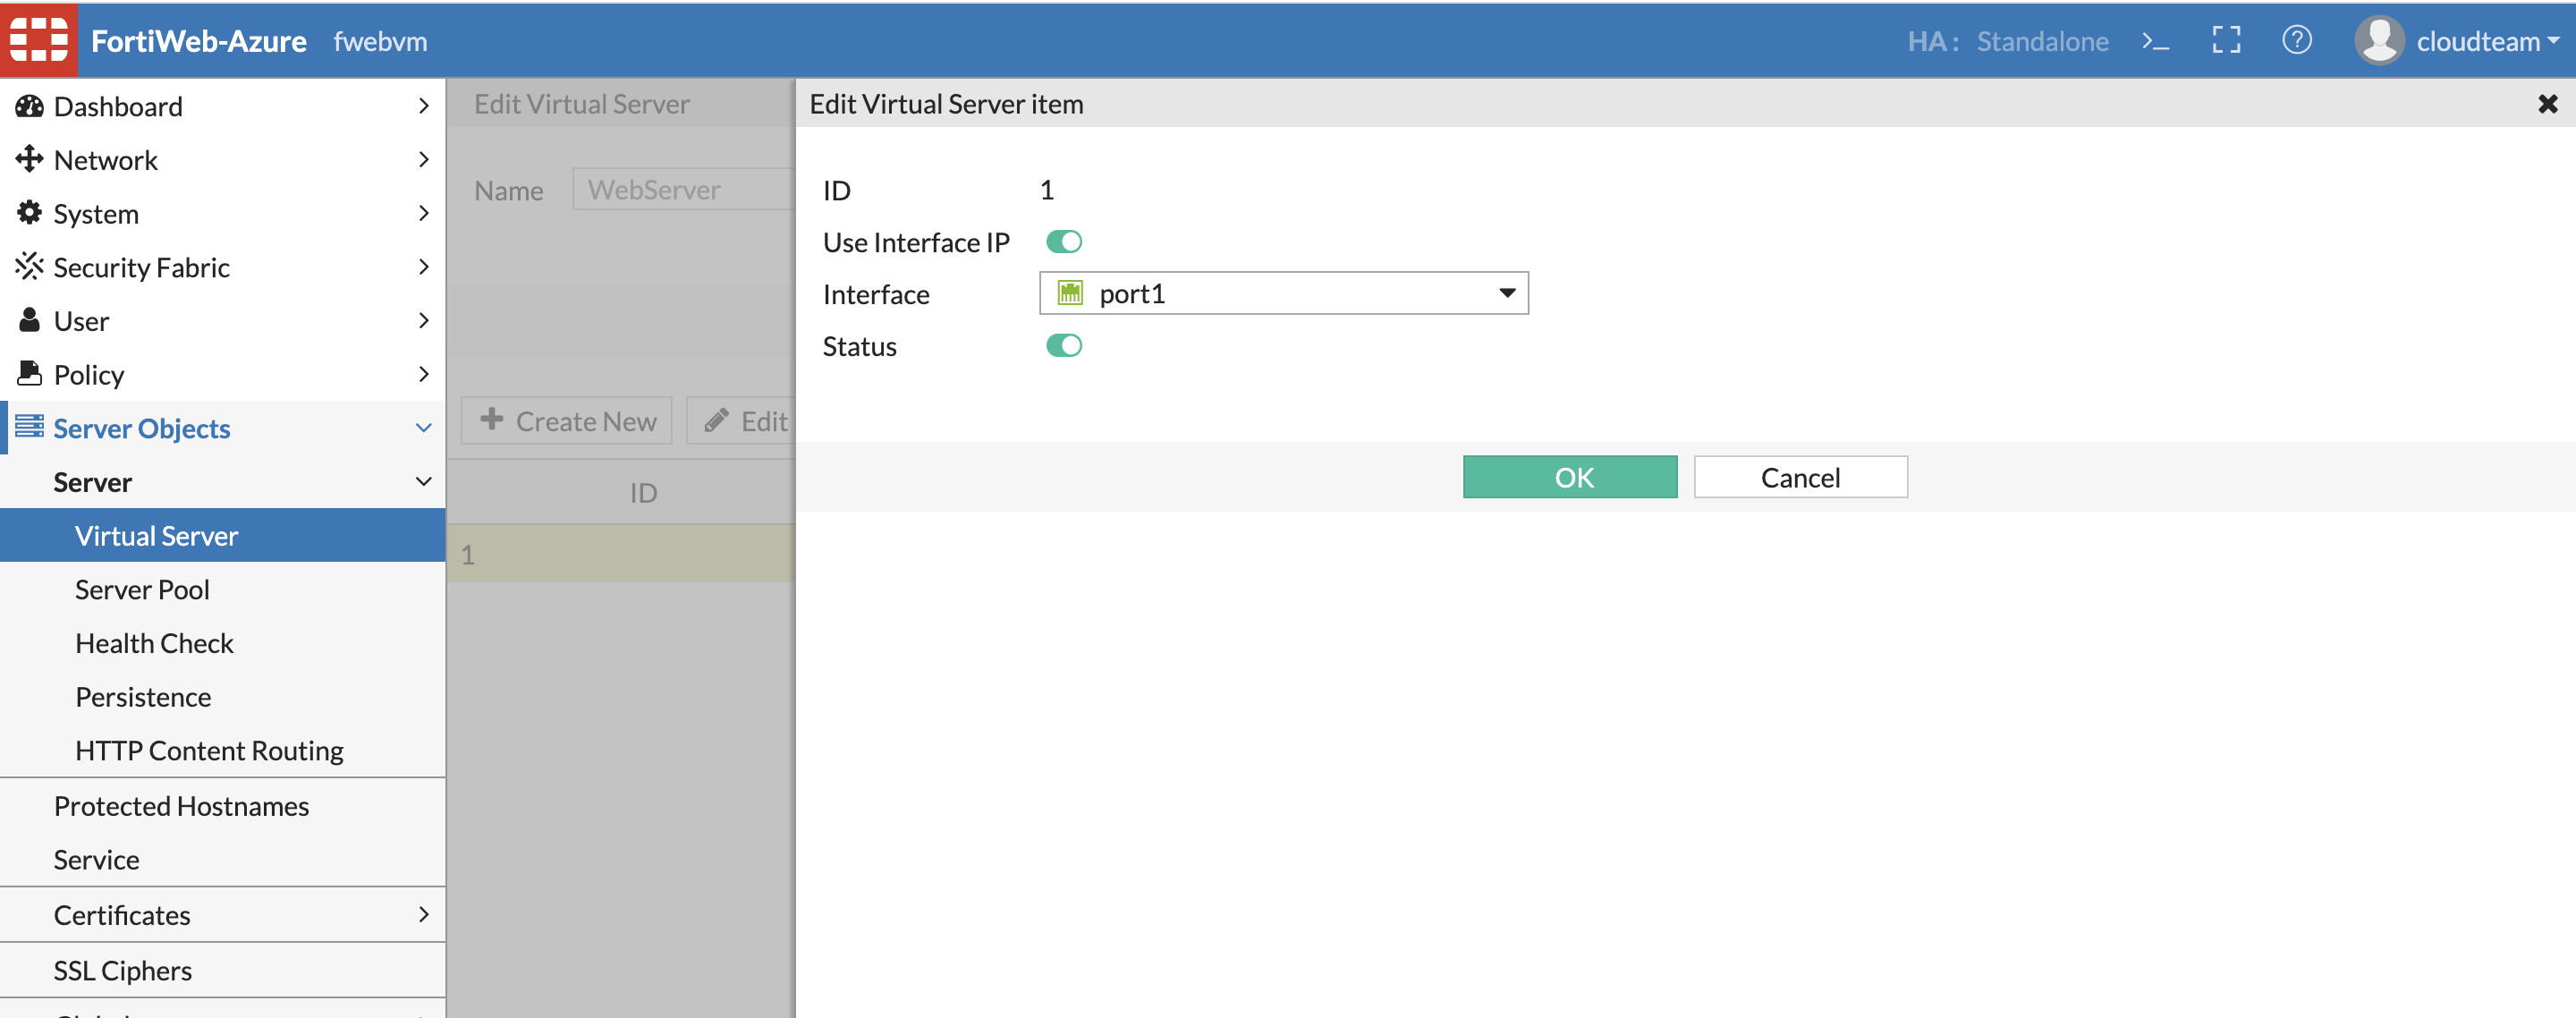Viewport: 2576px width, 1018px height.
Task: Open the Server Pool page
Action: pyautogui.click(x=222, y=589)
